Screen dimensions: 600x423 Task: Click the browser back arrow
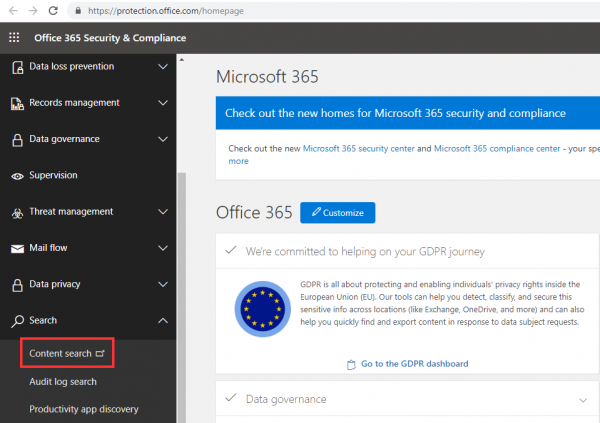(x=13, y=11)
